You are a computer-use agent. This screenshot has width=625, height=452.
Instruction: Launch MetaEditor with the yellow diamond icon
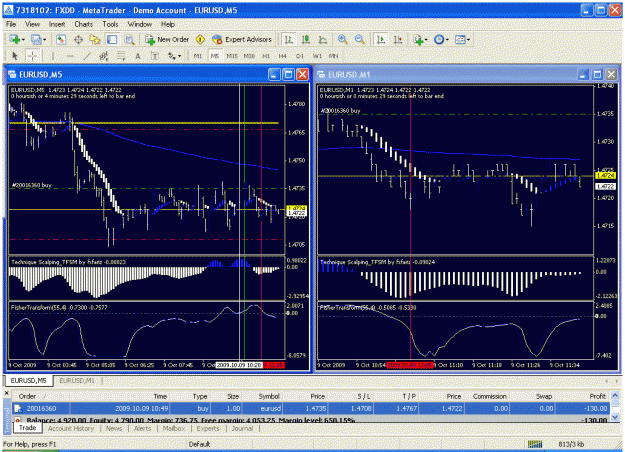click(200, 39)
